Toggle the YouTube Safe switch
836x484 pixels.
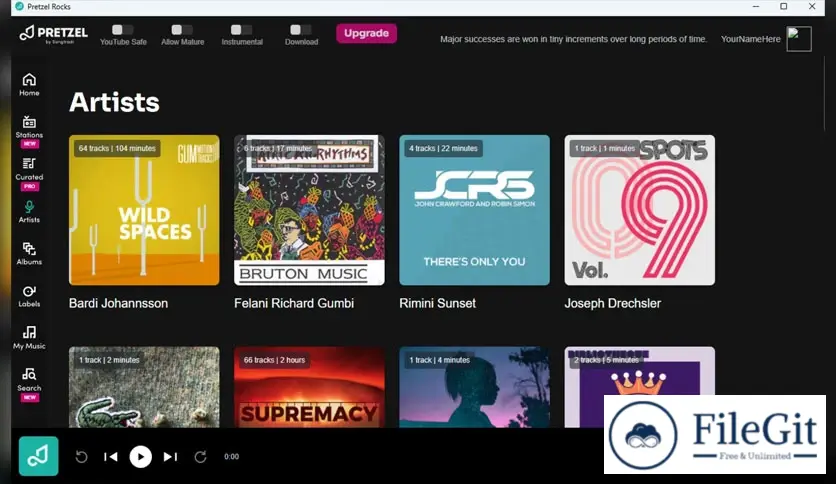(x=123, y=30)
